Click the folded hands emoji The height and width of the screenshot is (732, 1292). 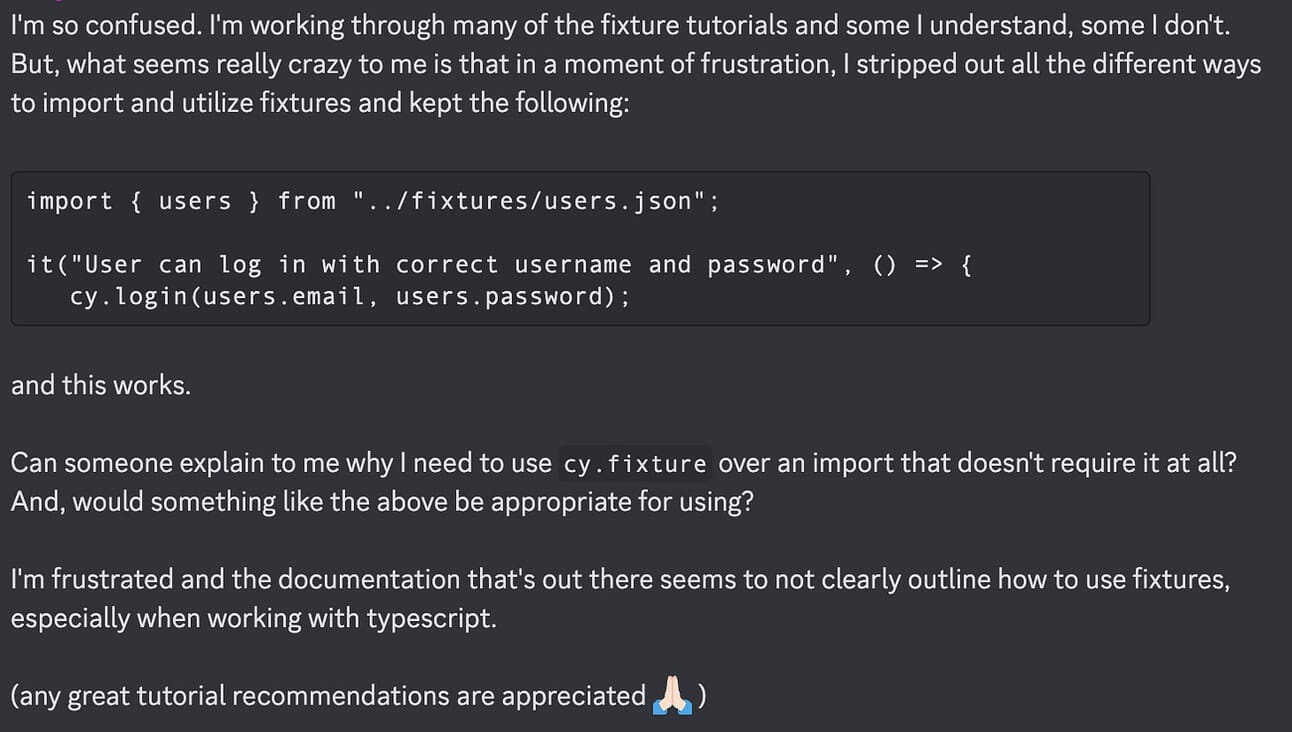point(673,694)
